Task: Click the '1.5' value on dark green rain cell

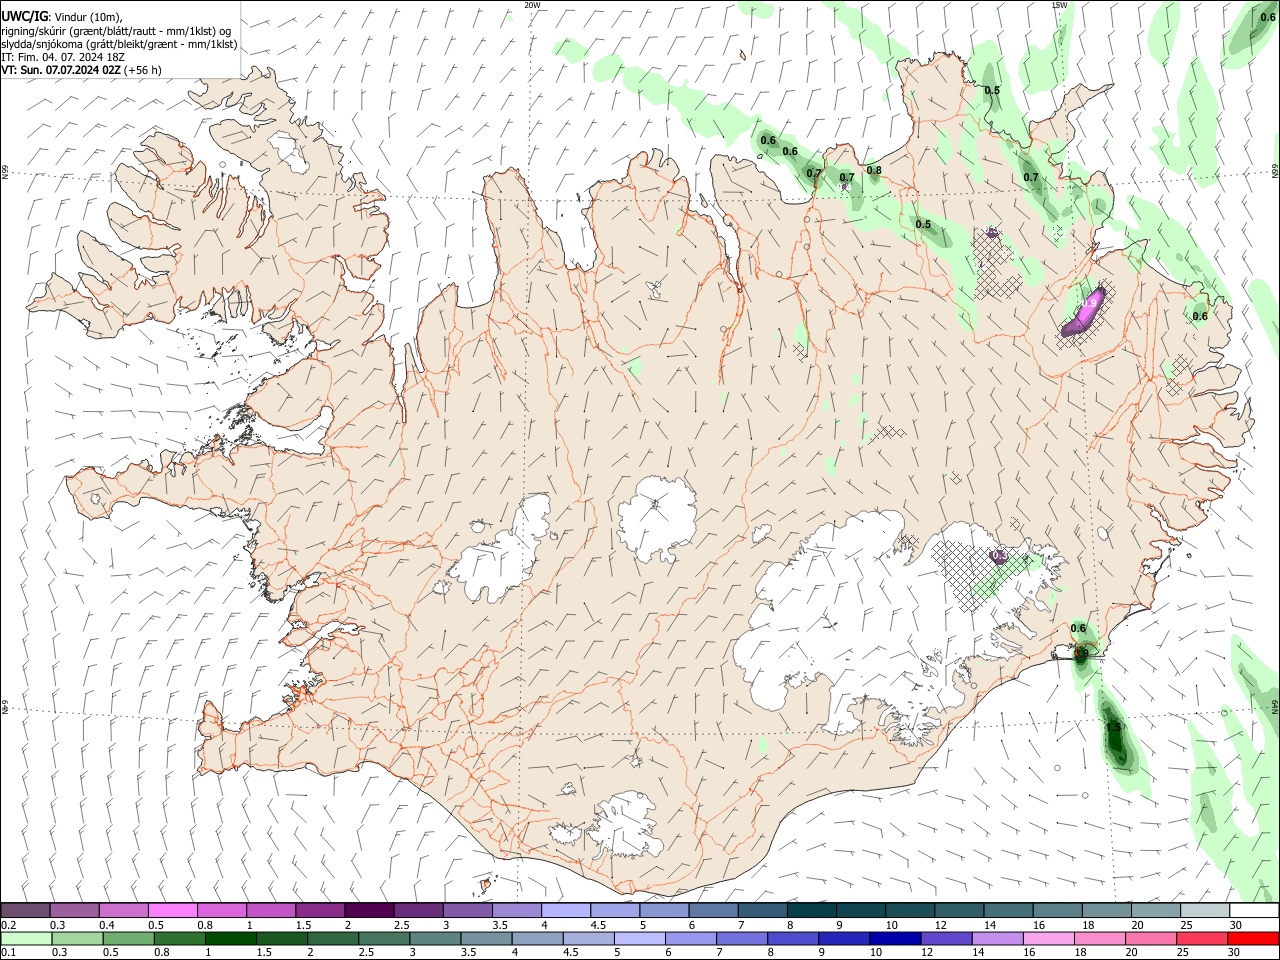Action: click(x=1113, y=727)
